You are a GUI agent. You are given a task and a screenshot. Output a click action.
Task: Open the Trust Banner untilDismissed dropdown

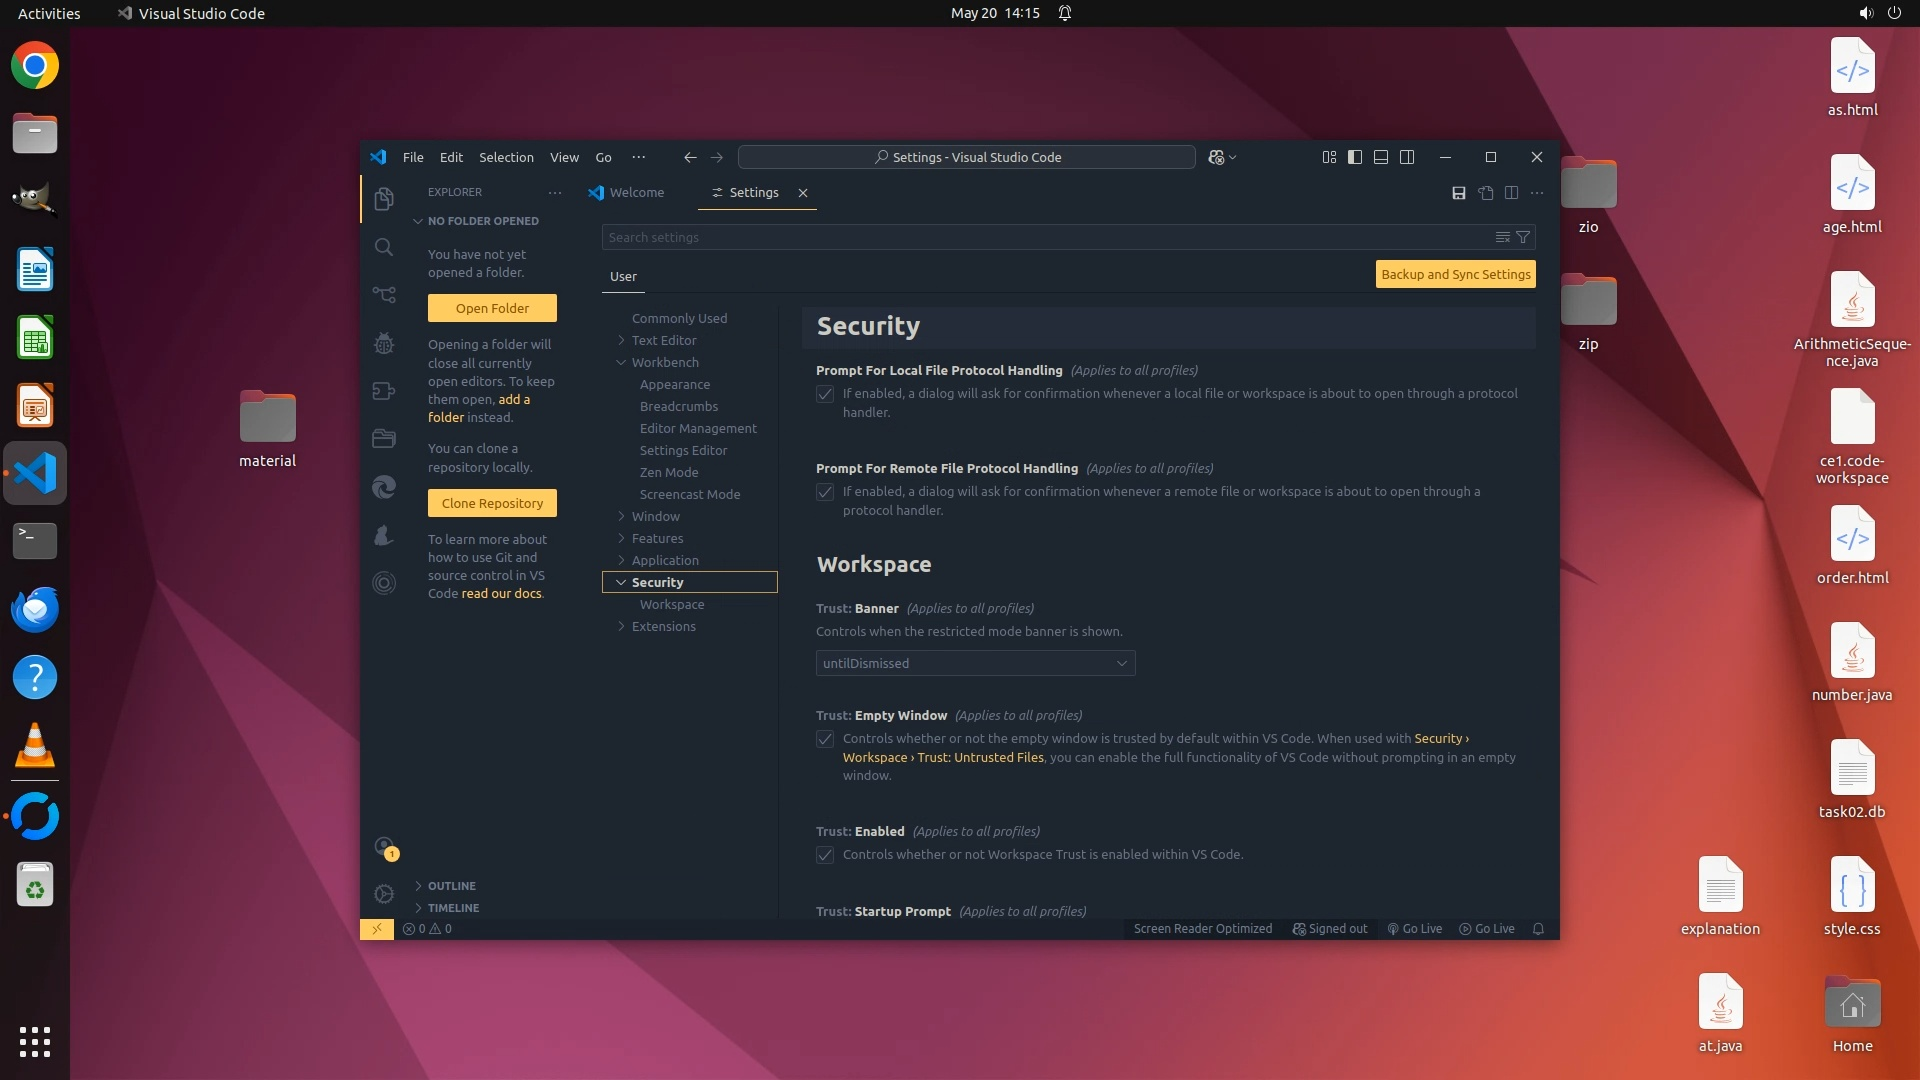975,663
